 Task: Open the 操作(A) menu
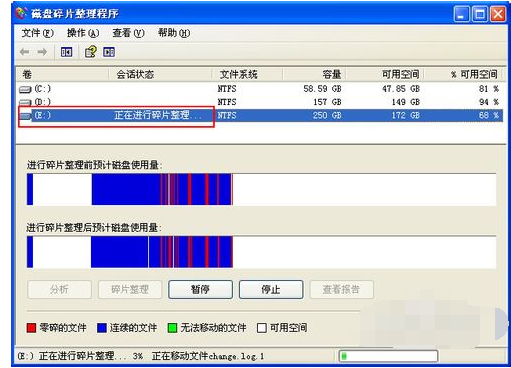click(x=83, y=33)
